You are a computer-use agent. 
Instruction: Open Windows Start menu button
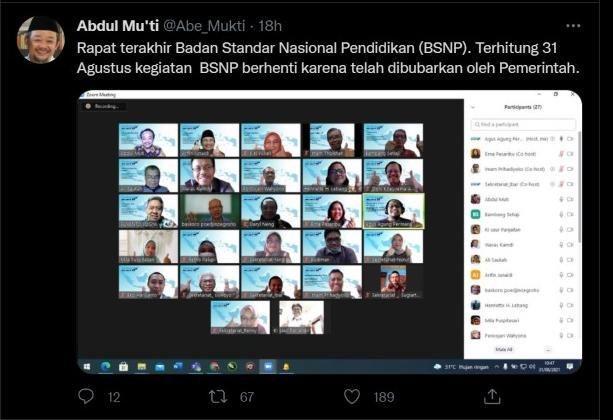pyautogui.click(x=87, y=366)
